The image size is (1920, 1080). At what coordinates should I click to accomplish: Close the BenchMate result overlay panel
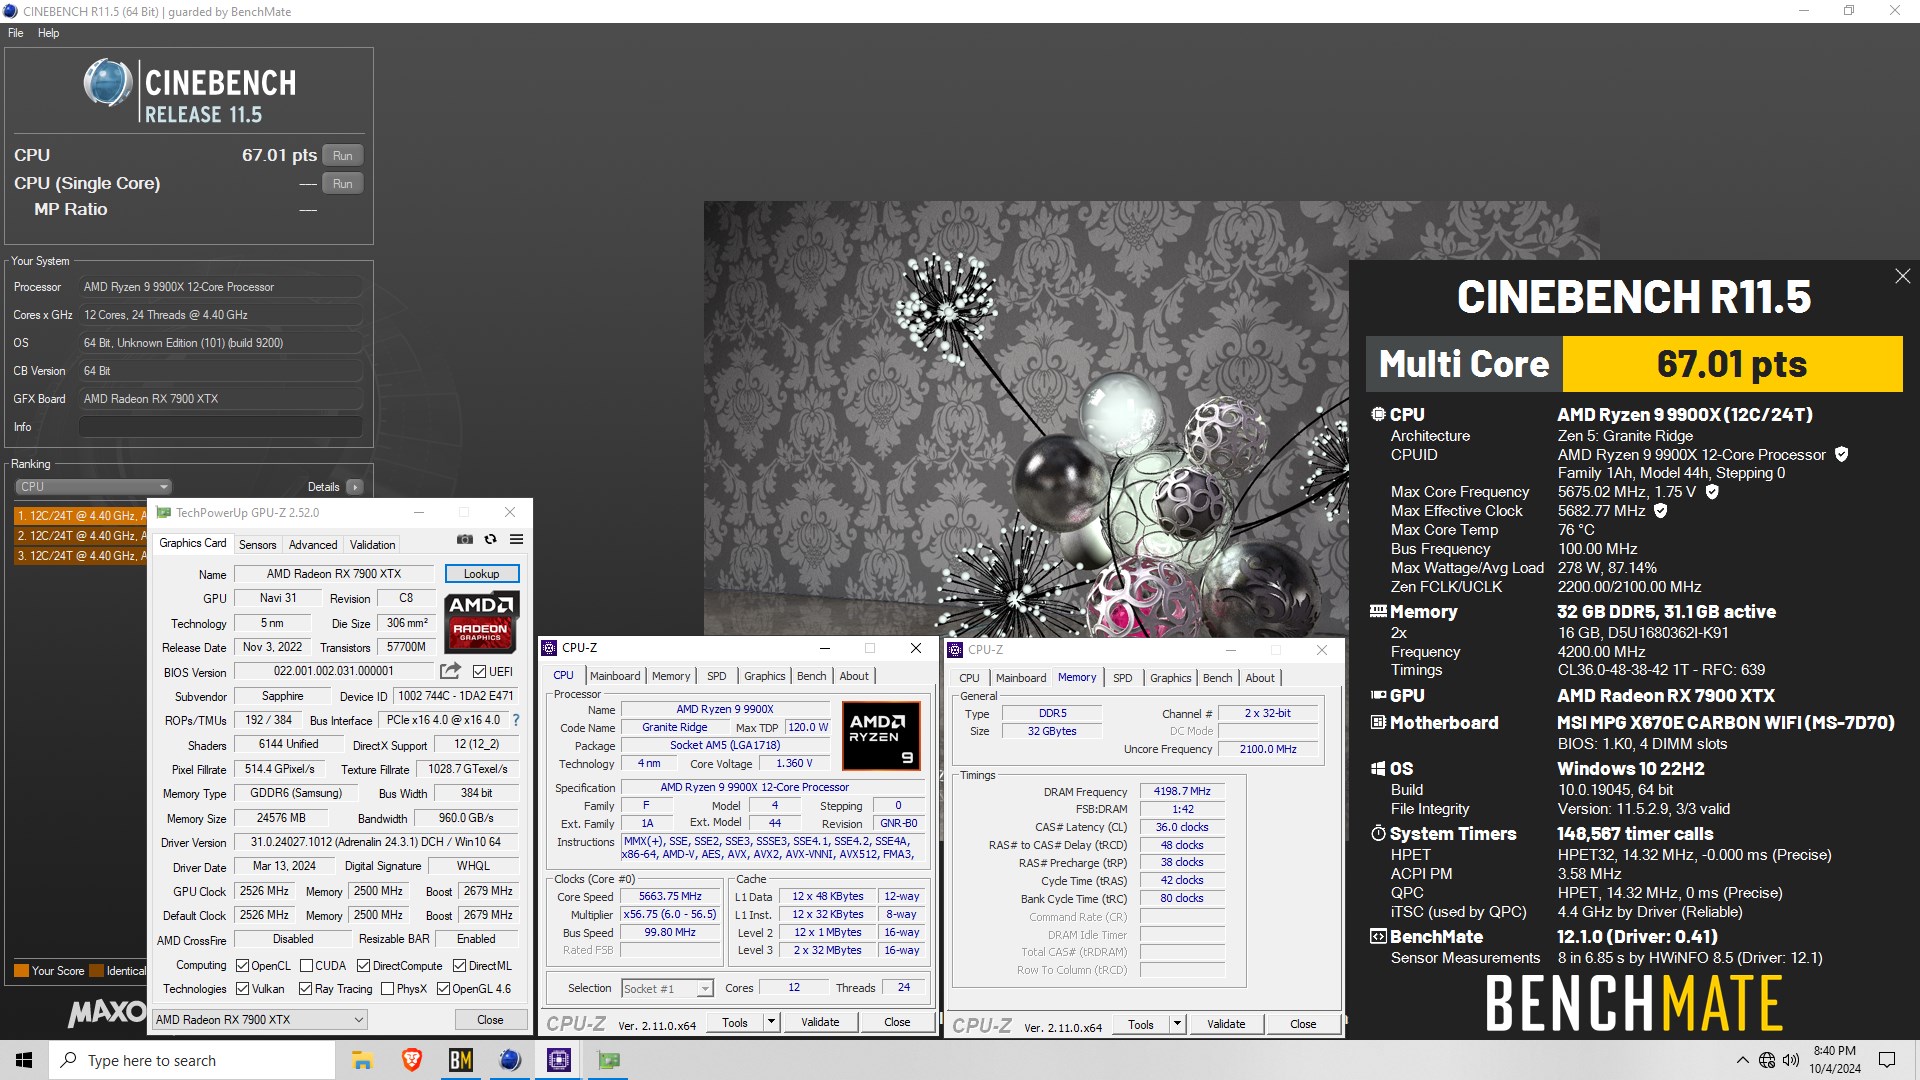tap(1902, 276)
